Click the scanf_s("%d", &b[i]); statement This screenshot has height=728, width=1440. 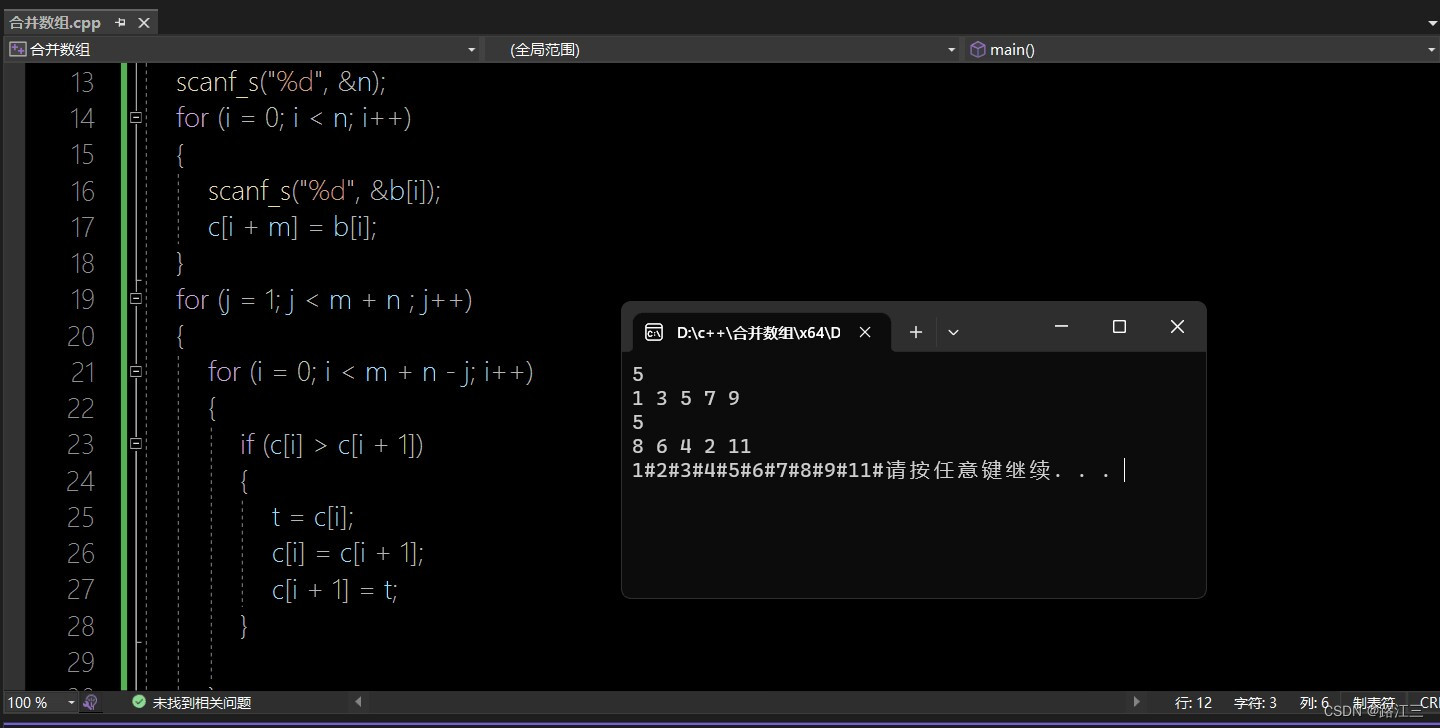324,190
